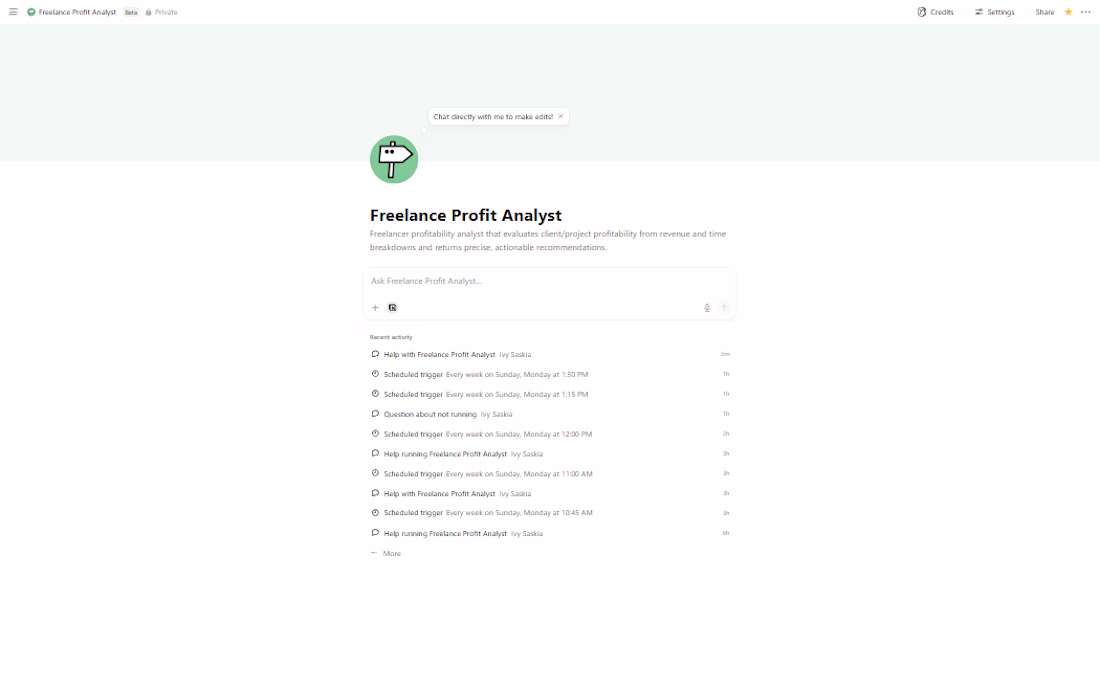Click the Share button

[x=1045, y=12]
